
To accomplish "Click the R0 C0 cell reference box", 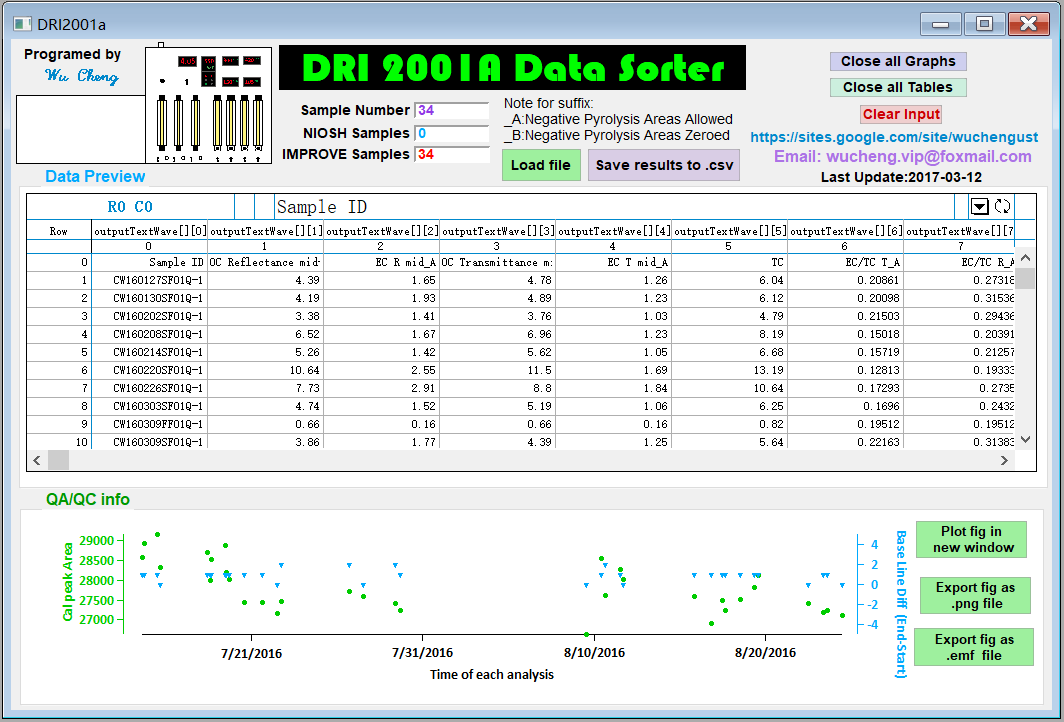I will tap(130, 206).
